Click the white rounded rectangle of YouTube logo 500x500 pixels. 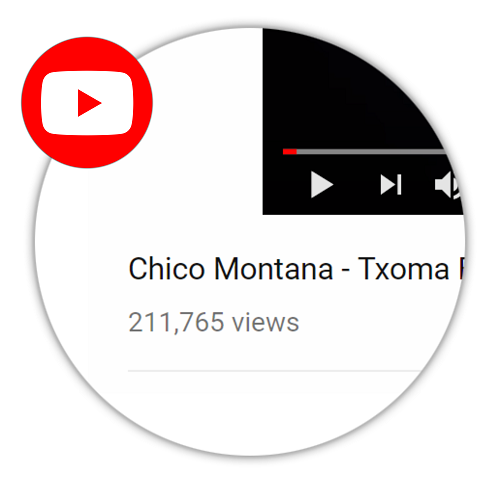(87, 103)
